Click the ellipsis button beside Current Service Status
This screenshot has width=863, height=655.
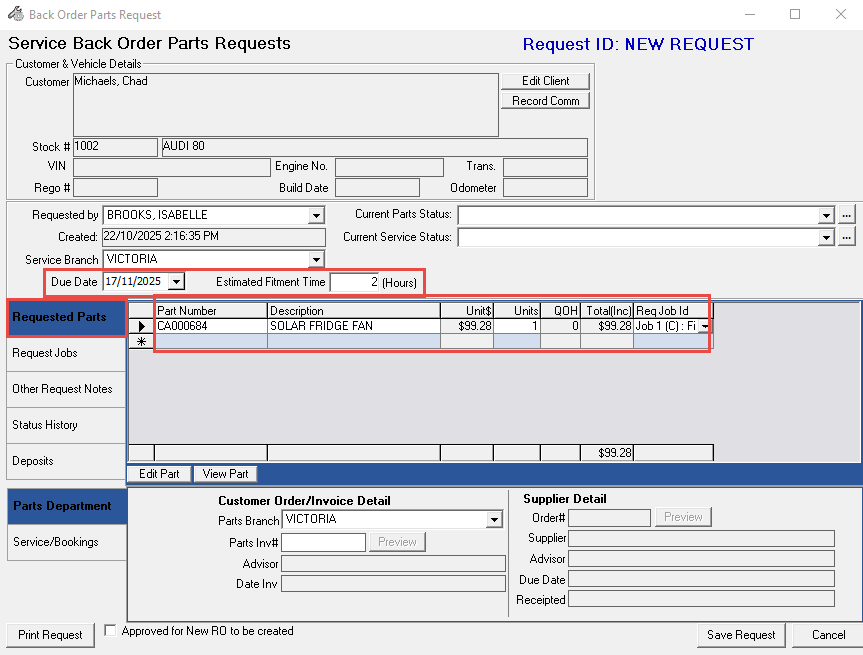(x=846, y=238)
